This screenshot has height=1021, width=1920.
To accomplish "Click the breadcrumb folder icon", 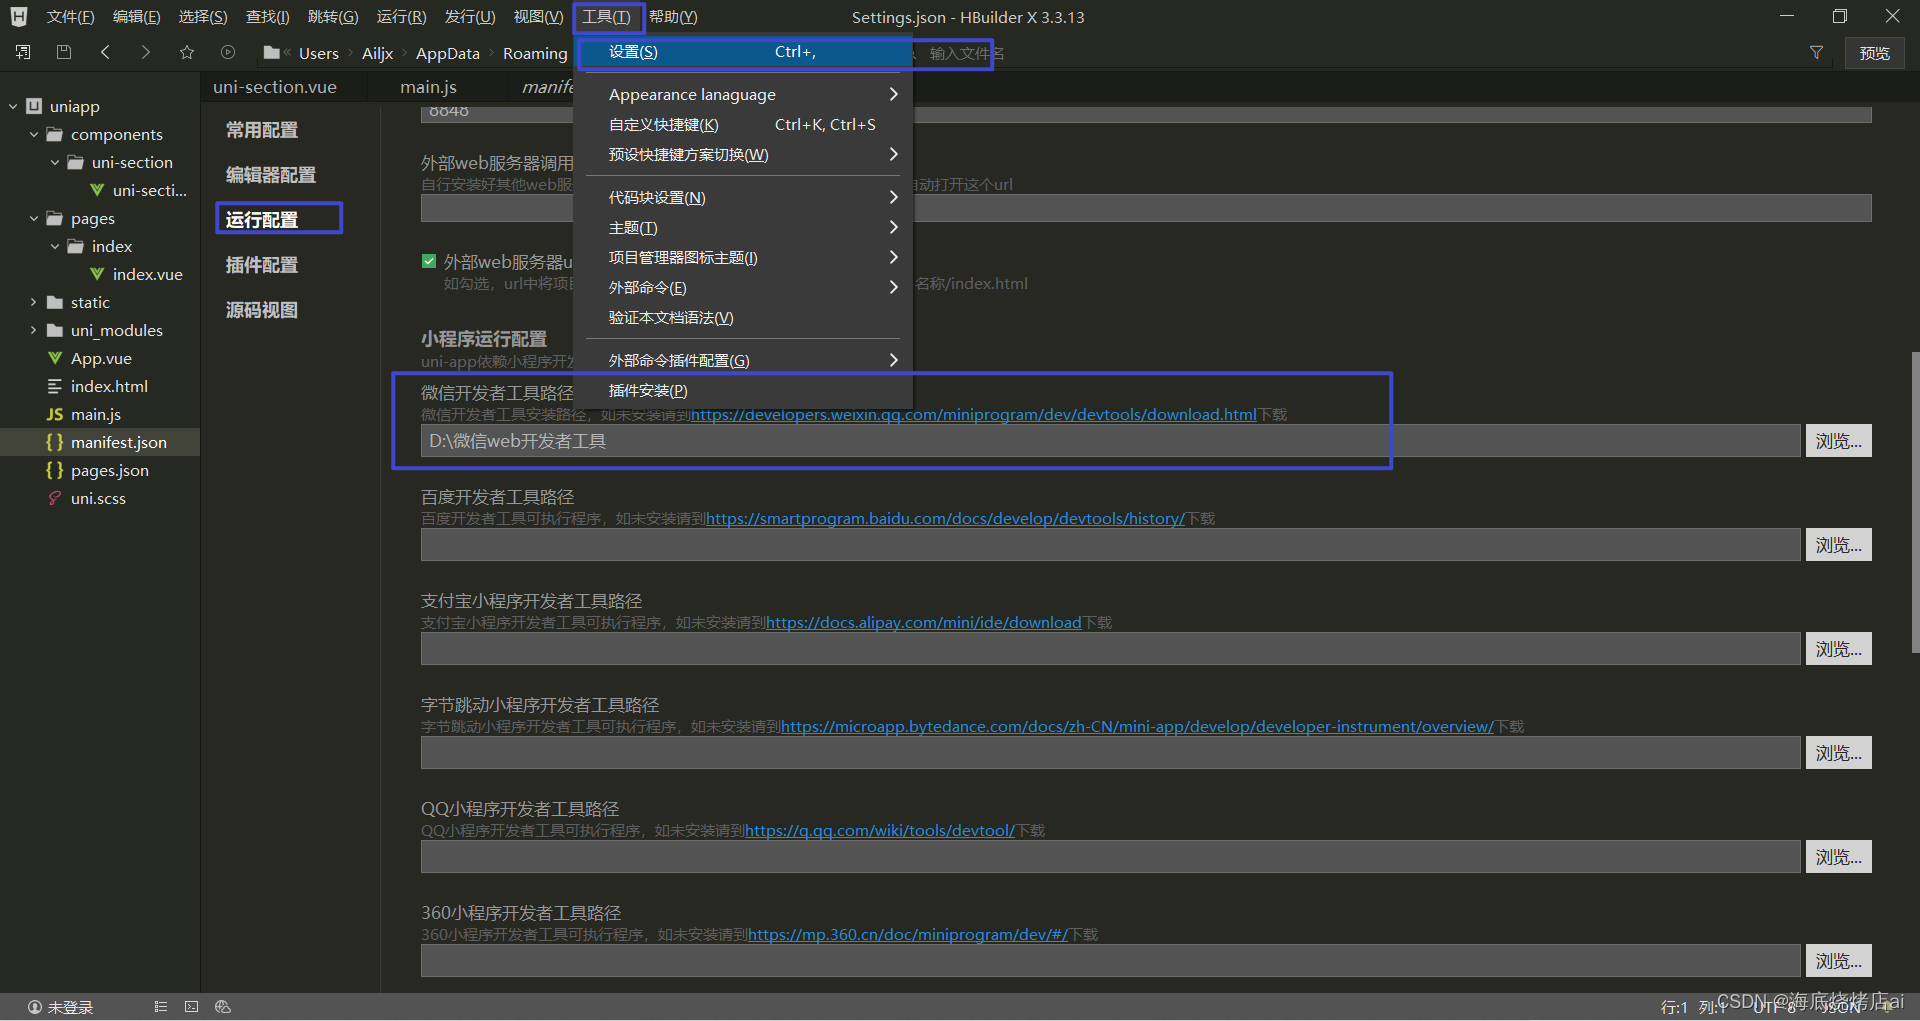I will point(271,52).
